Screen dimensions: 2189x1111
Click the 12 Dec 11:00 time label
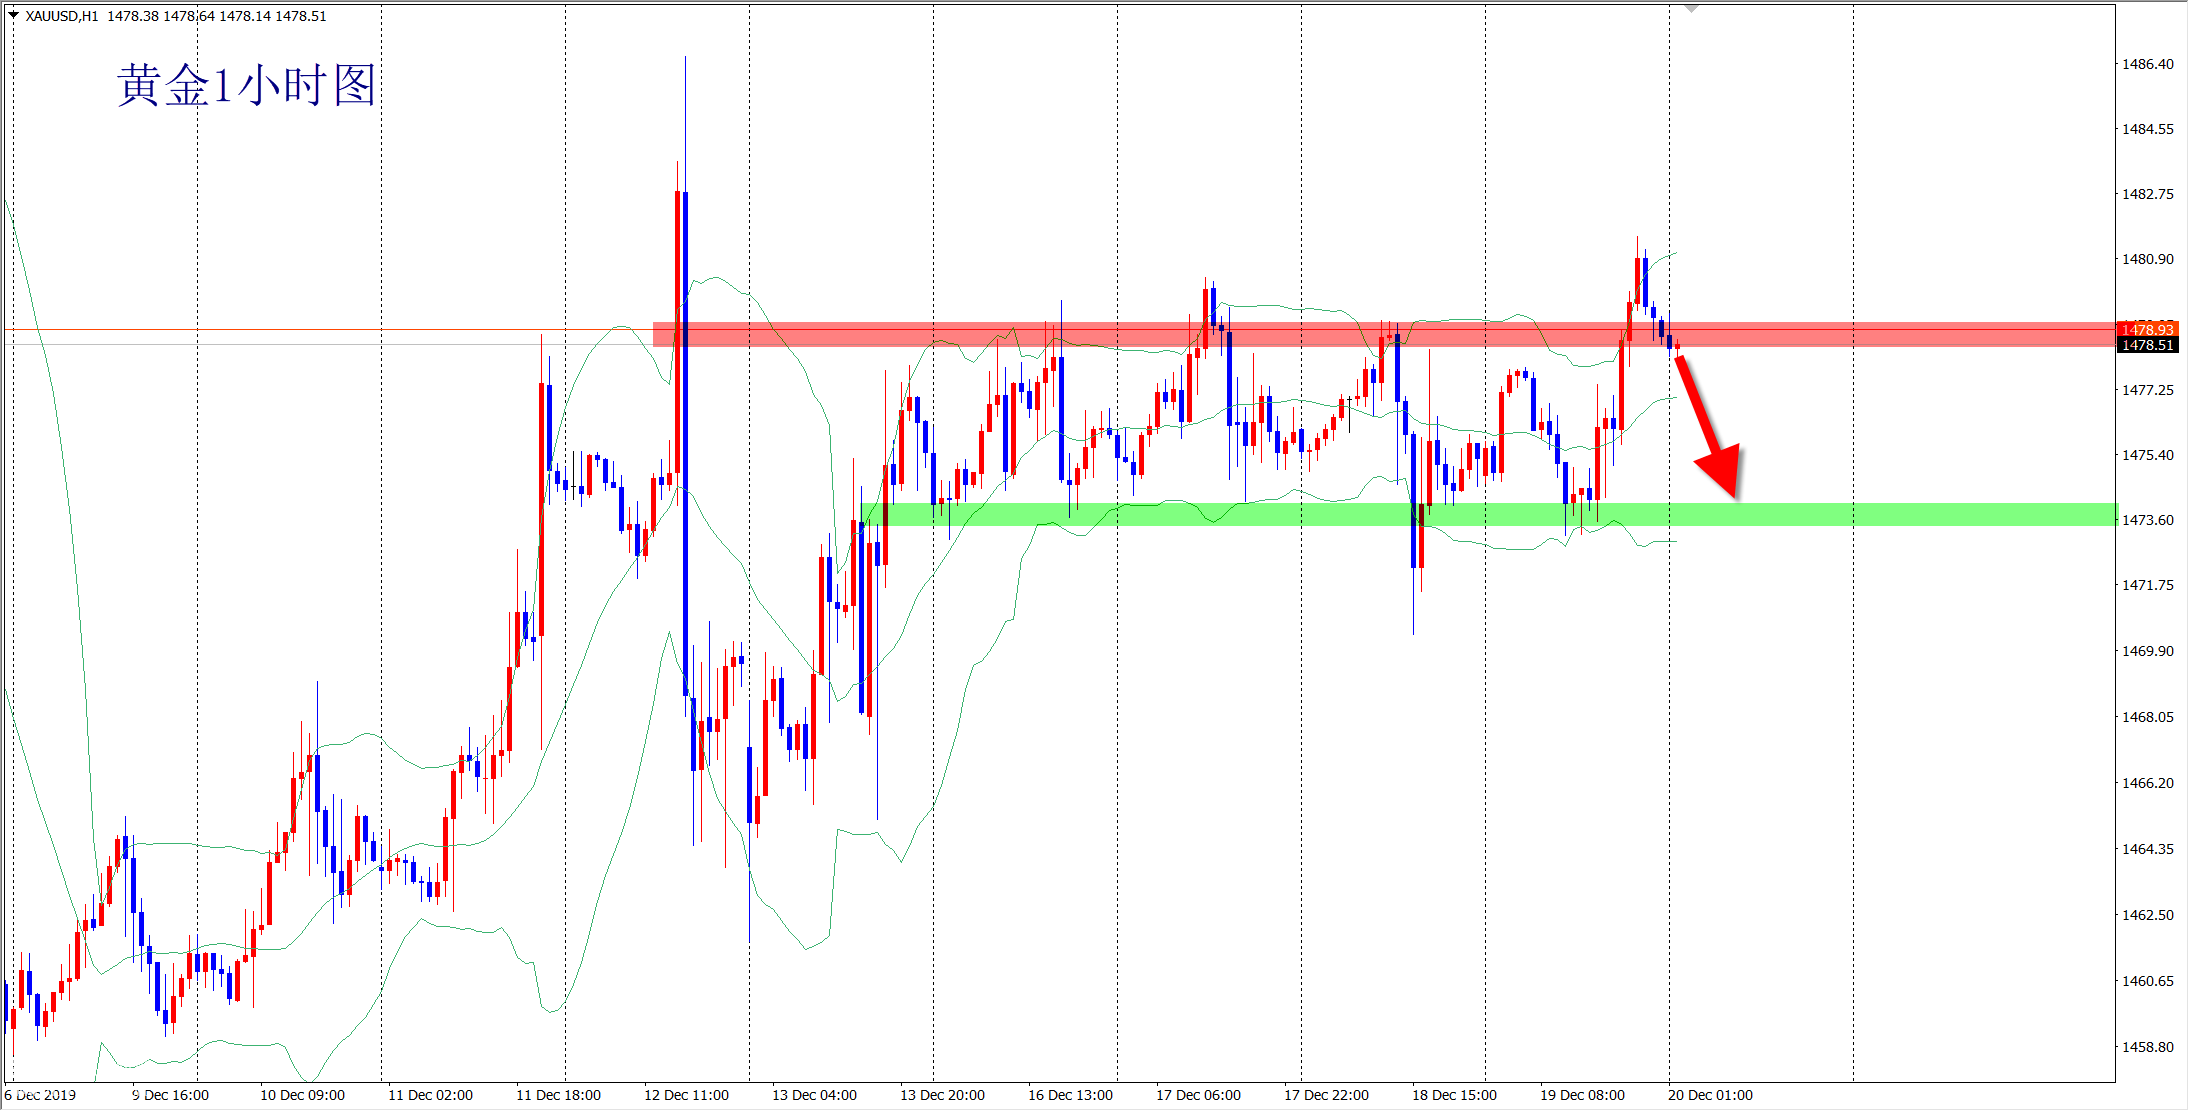tap(686, 1095)
